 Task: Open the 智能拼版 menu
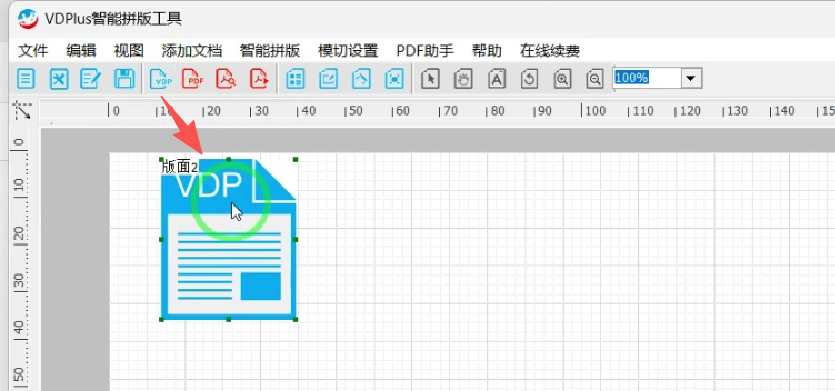(x=270, y=51)
